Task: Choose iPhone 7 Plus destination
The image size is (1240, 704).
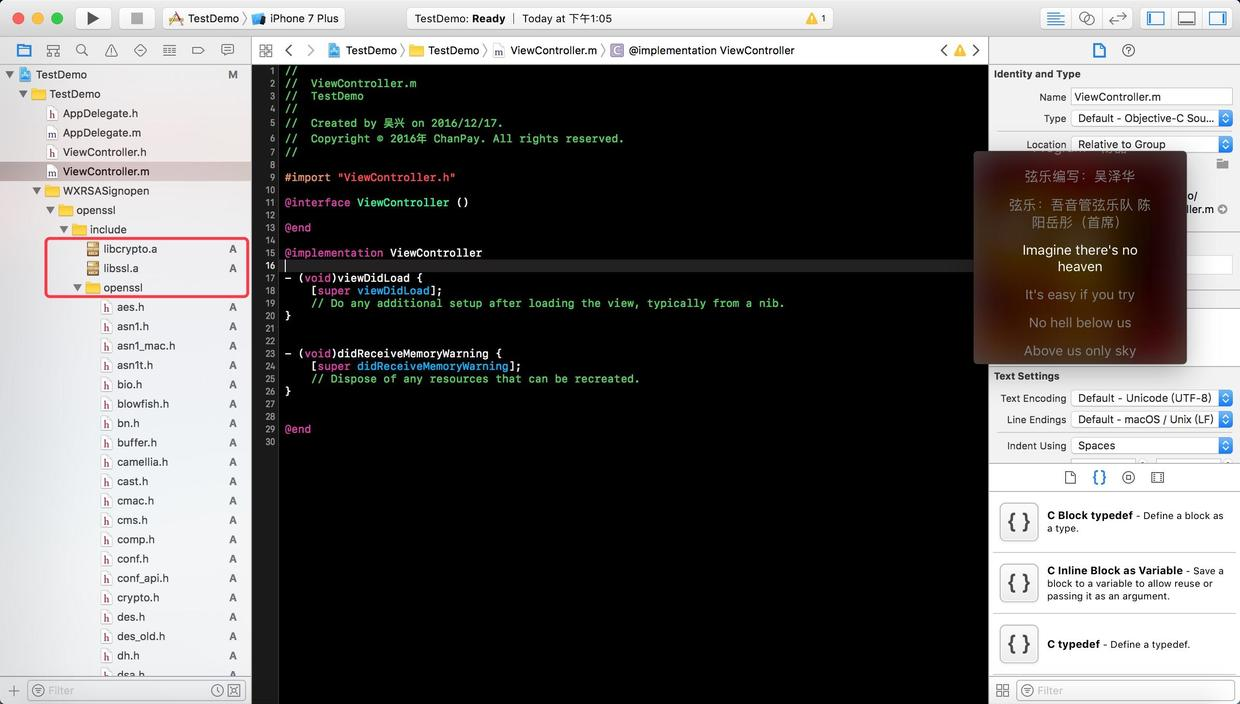Action: (x=296, y=18)
